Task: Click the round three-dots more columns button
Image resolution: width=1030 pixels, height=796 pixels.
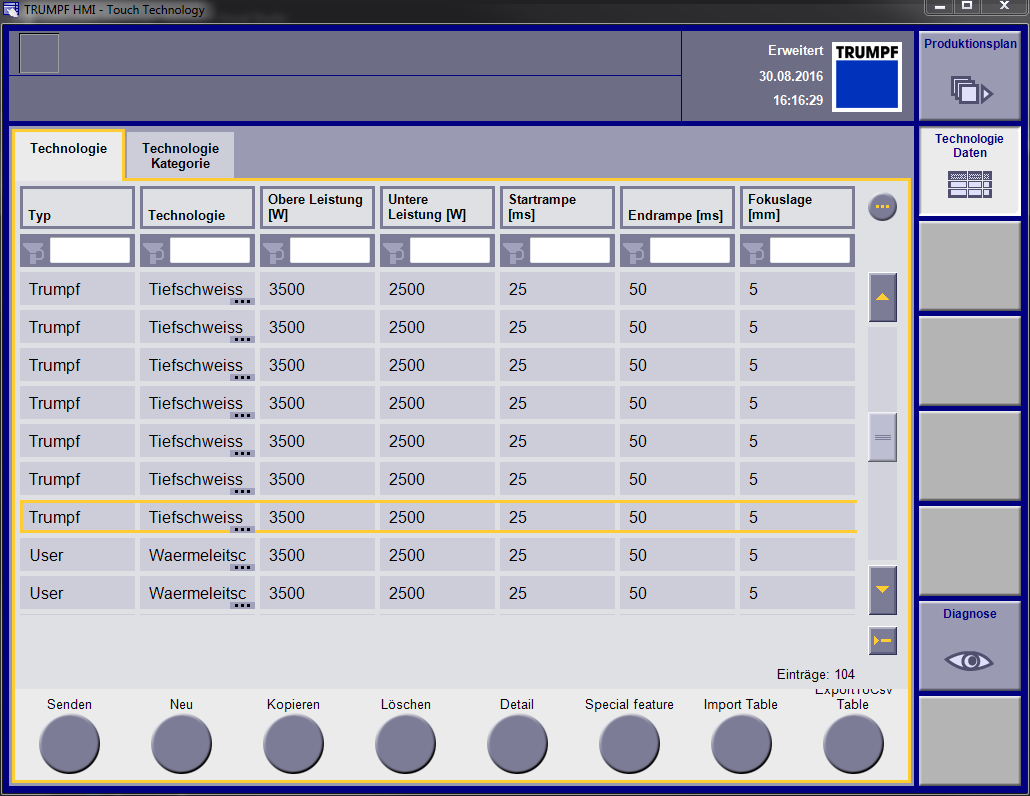Action: tap(882, 207)
